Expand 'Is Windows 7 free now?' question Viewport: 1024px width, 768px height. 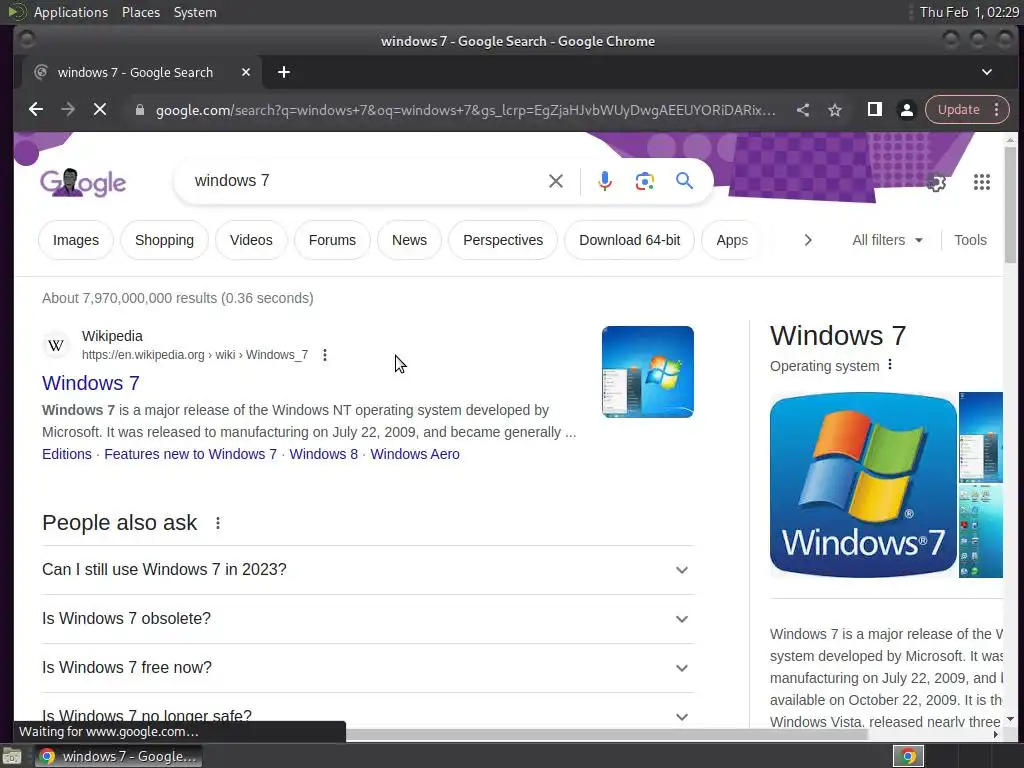click(x=368, y=667)
